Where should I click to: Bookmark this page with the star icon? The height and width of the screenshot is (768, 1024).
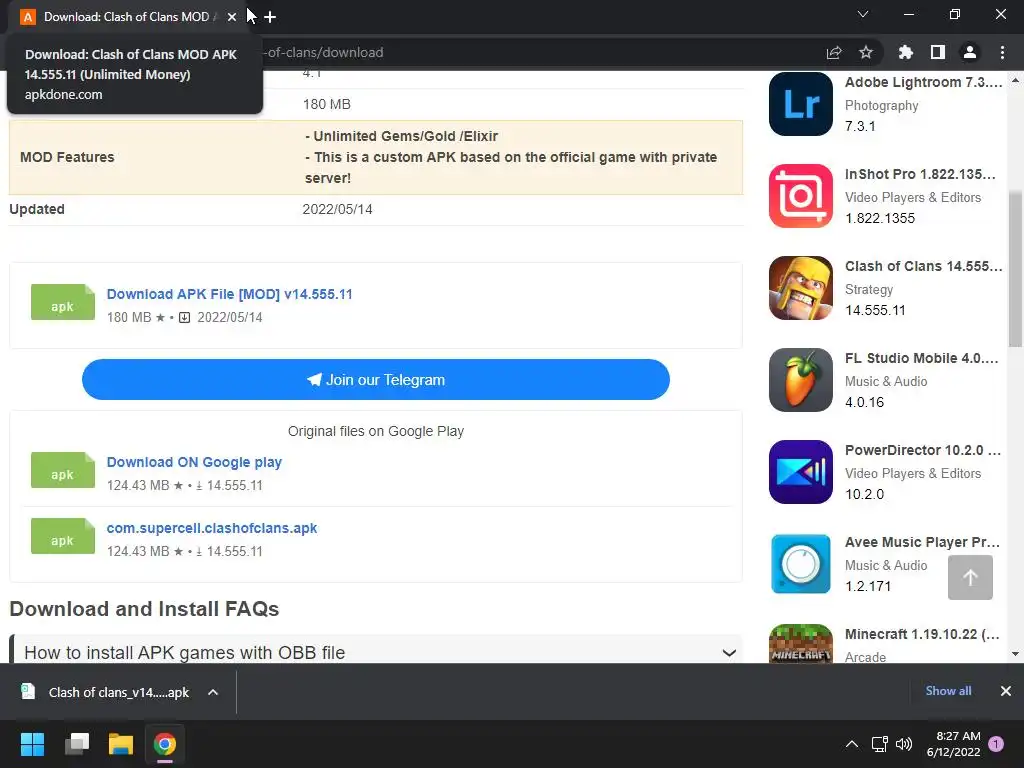point(866,52)
